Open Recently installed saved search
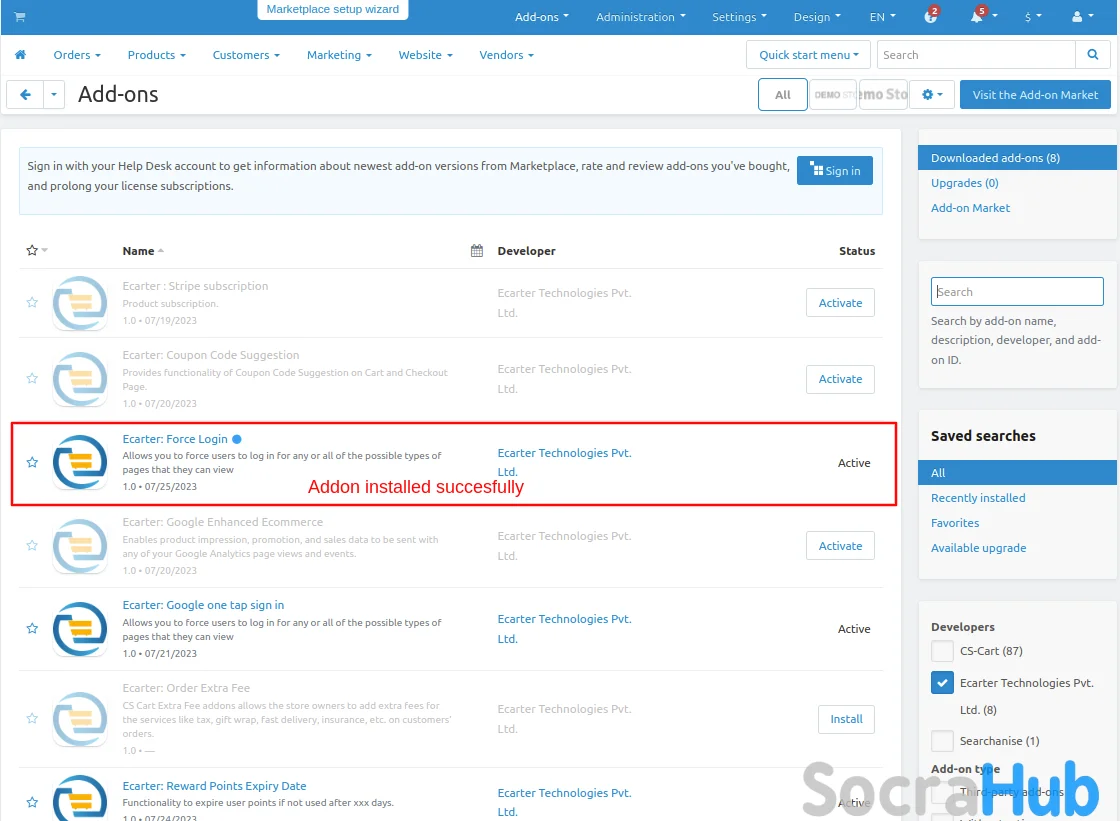The width and height of the screenshot is (1120, 821). click(x=978, y=498)
